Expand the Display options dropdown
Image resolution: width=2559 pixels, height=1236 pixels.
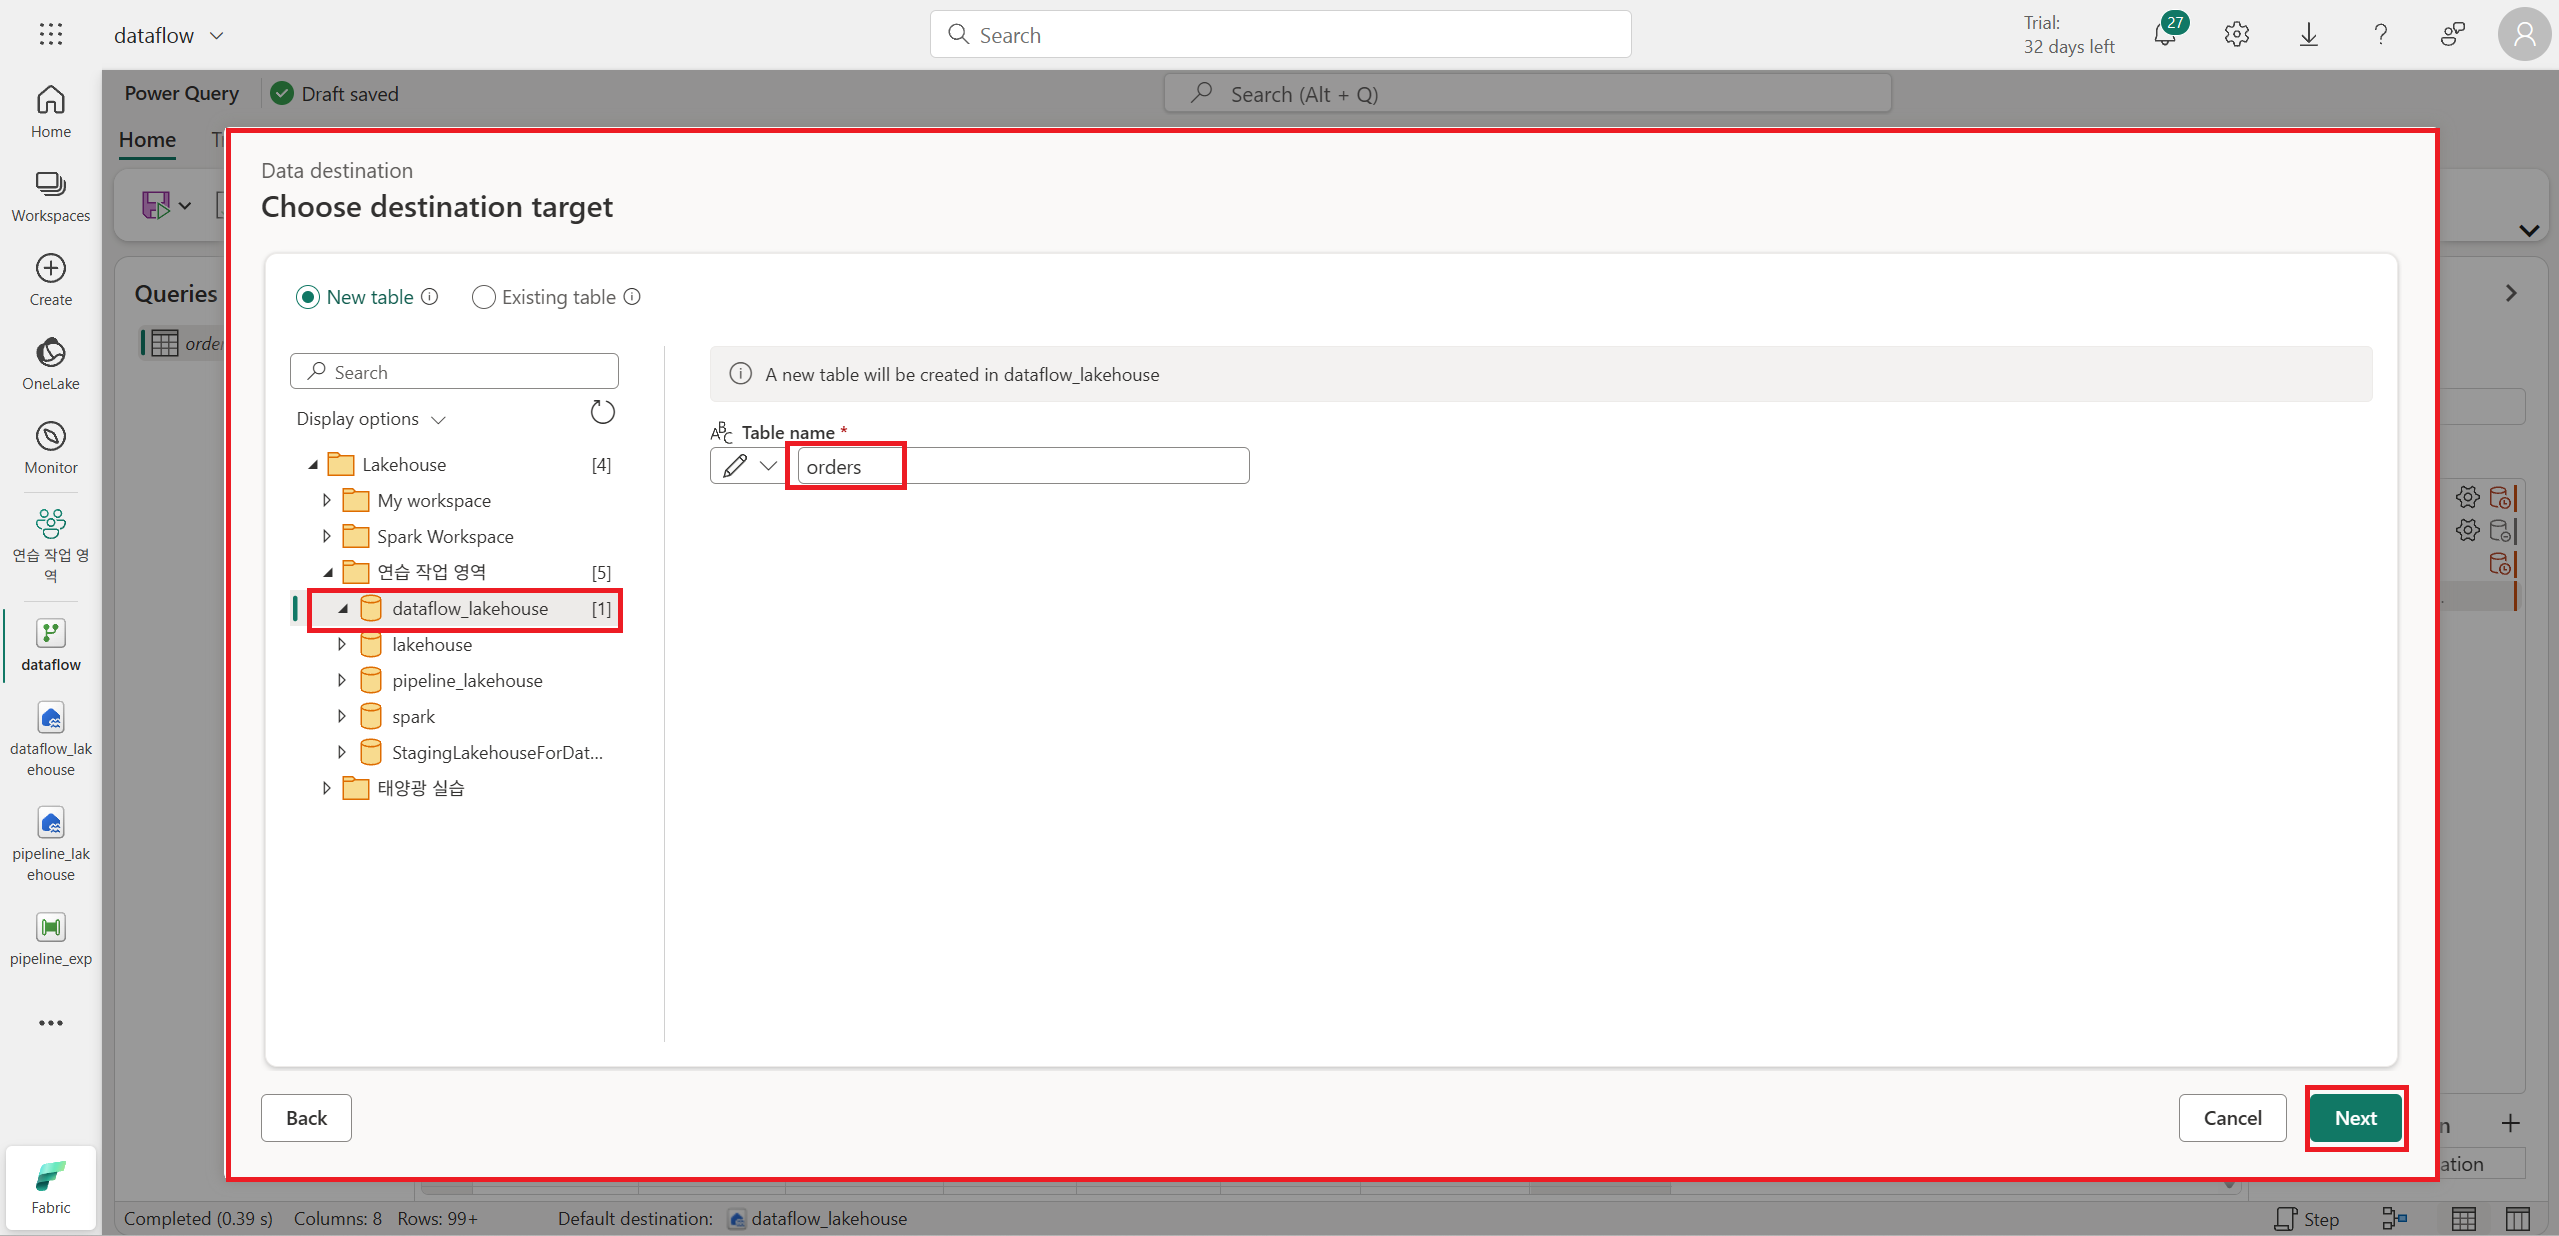[370, 419]
